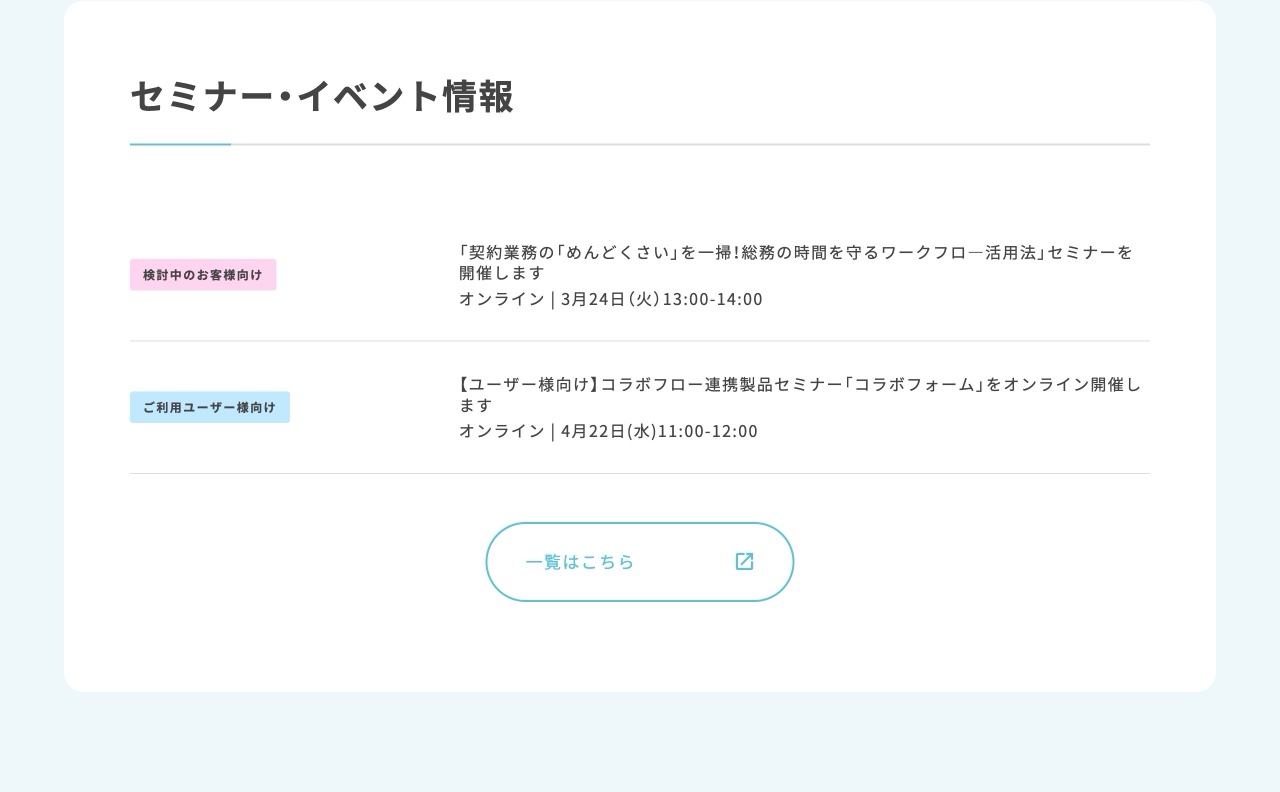Click the white card background area

coord(640,650)
